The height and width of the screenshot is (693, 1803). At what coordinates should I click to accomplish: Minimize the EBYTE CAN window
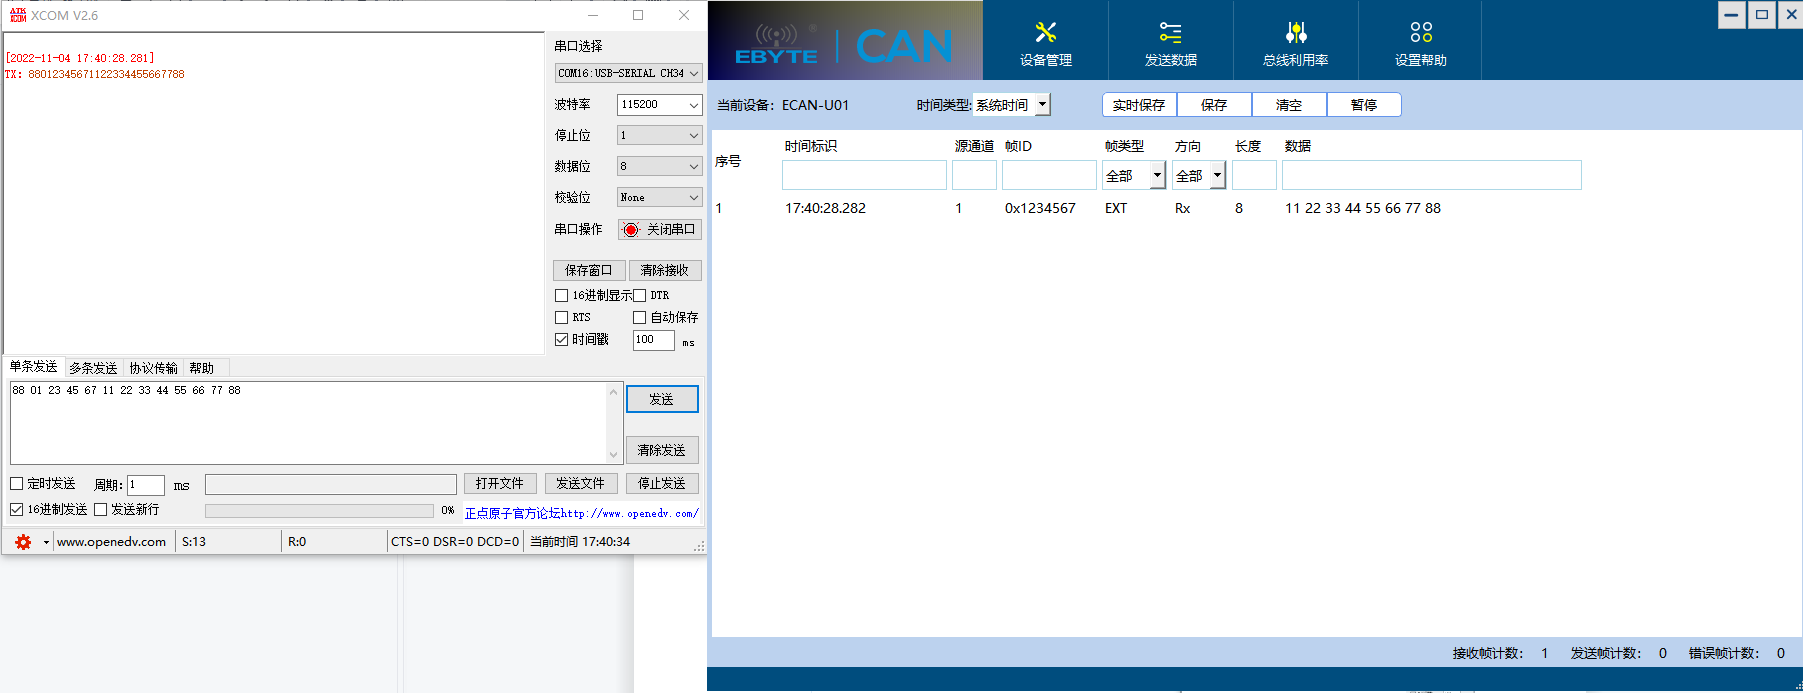[1732, 14]
